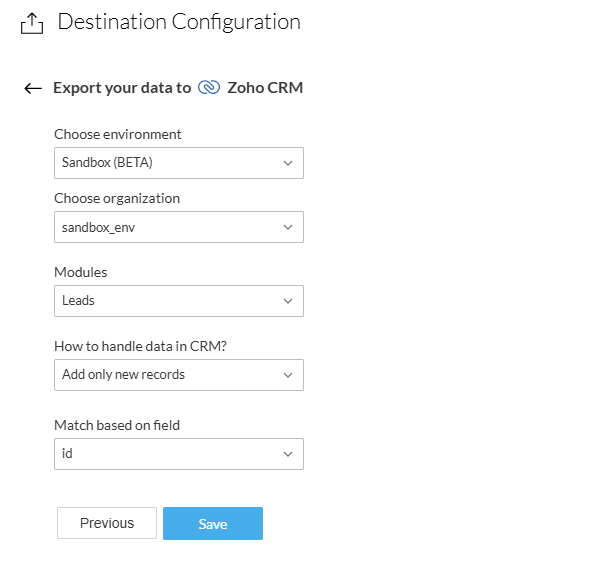Expand the Modules dropdown chevron
Image resolution: width=616 pixels, height=573 pixels.
[288, 301]
